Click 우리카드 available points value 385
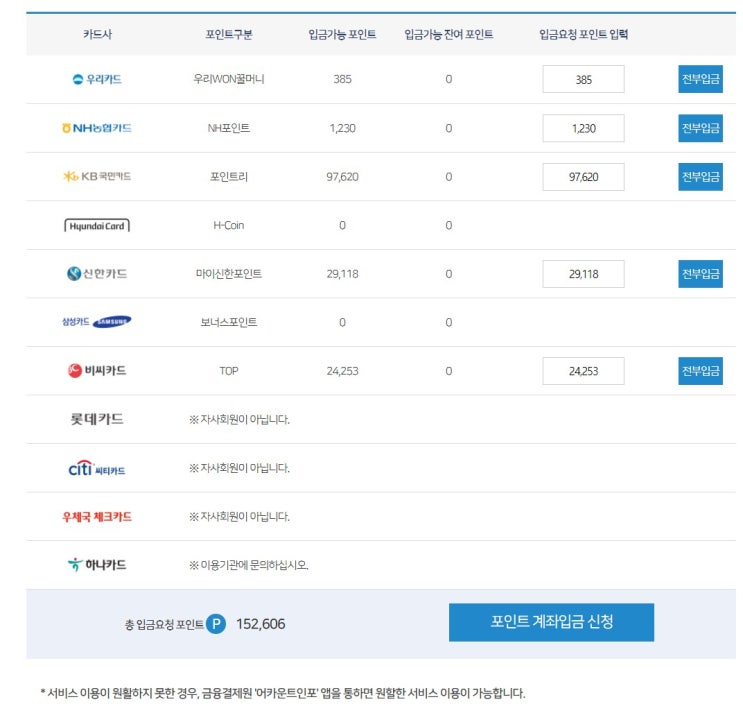 (342, 79)
